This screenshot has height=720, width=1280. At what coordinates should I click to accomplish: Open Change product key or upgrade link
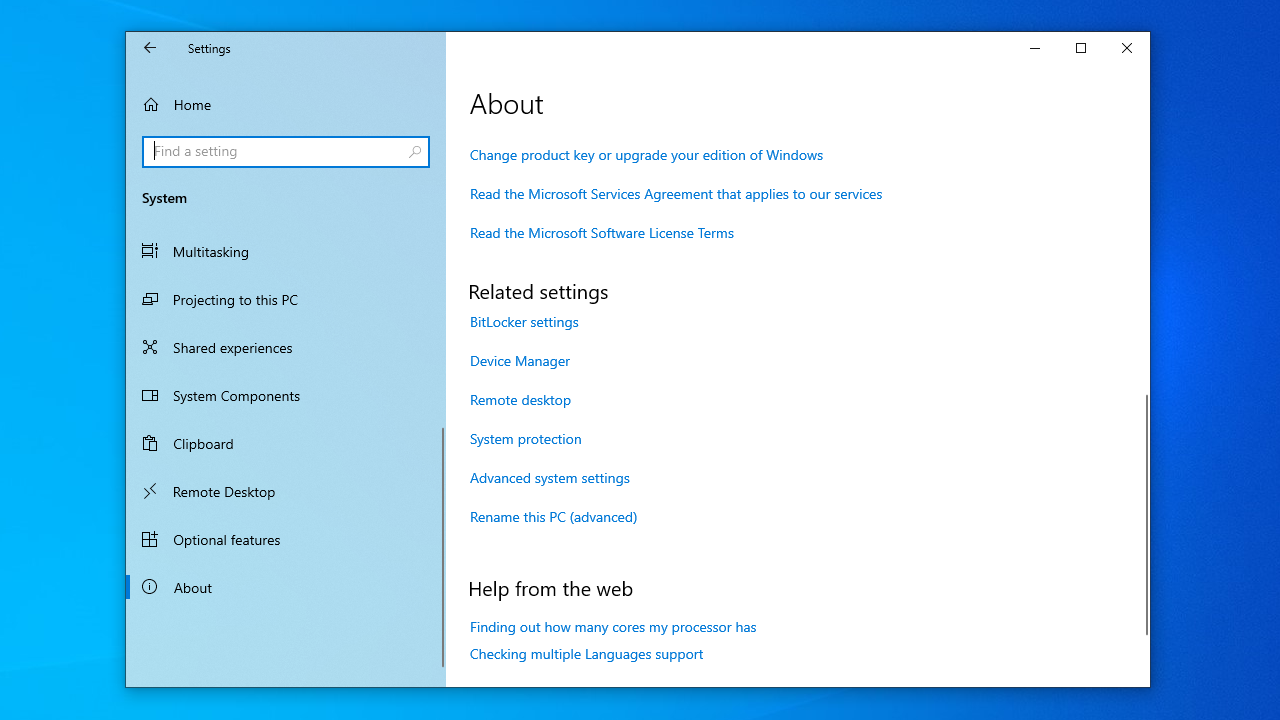click(x=646, y=155)
